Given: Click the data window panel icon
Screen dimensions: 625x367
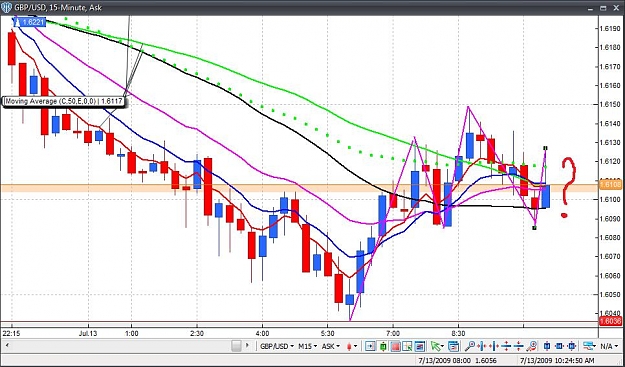Looking at the screenshot, I should point(420,346).
